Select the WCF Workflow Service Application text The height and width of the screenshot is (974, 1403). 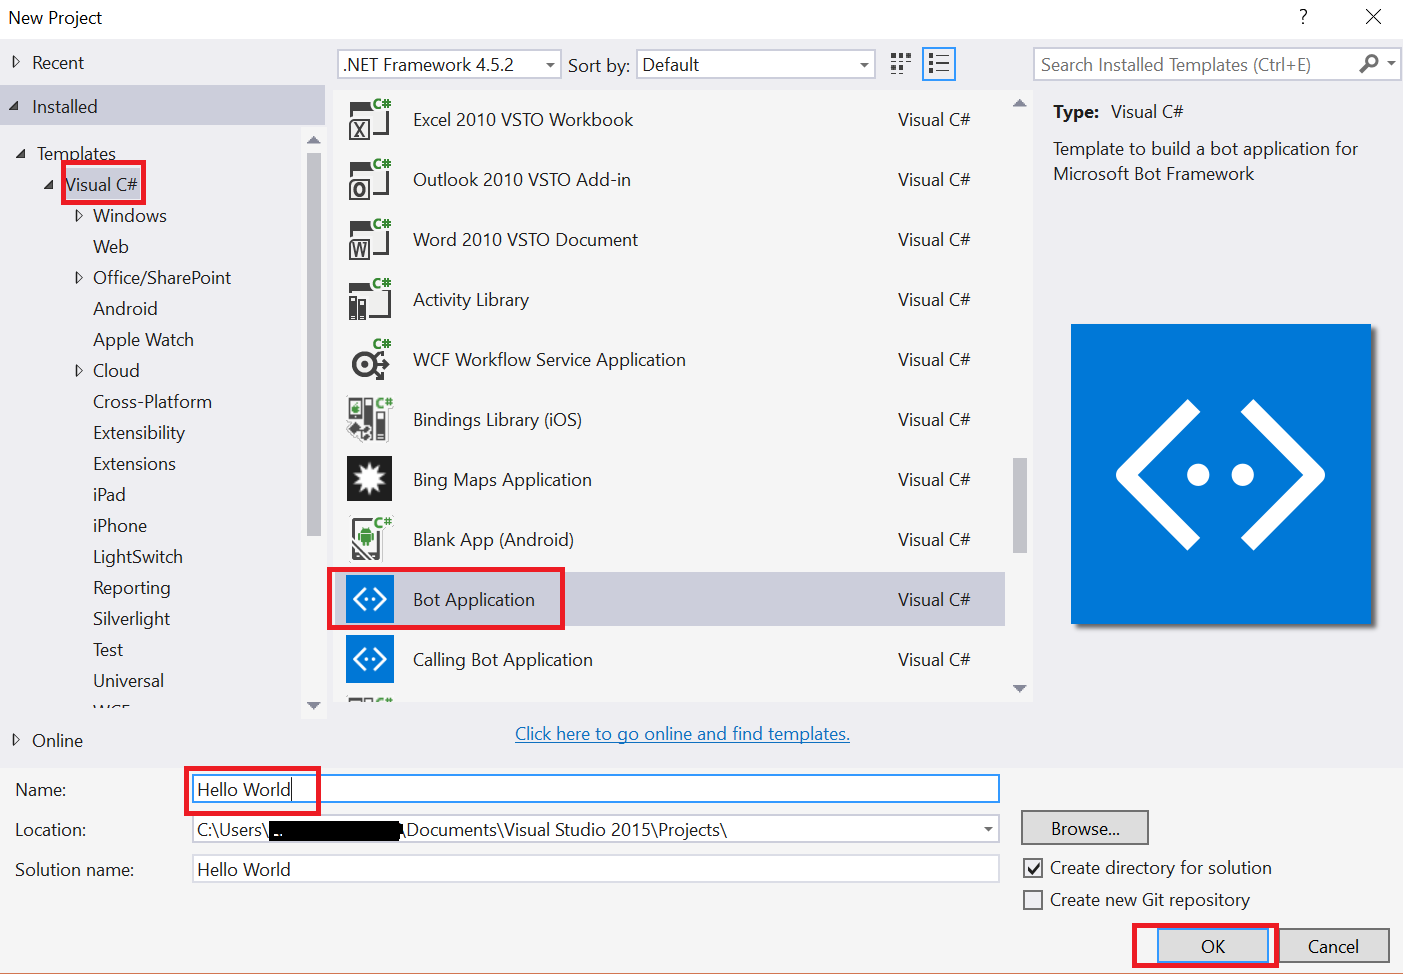click(x=549, y=360)
